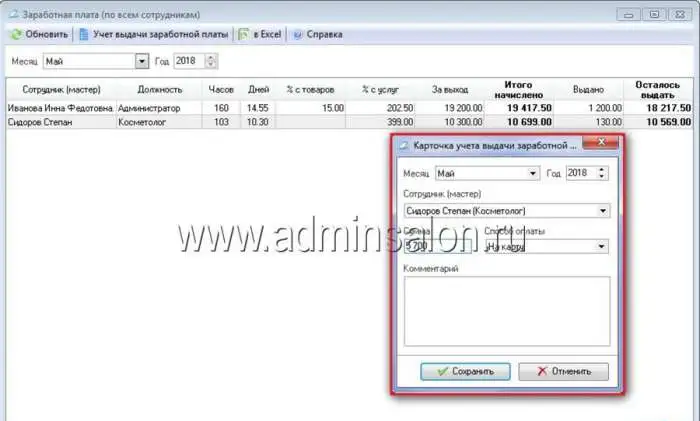The height and width of the screenshot is (421, 700).
Task: Click the За выход column header
Action: [x=450, y=90]
